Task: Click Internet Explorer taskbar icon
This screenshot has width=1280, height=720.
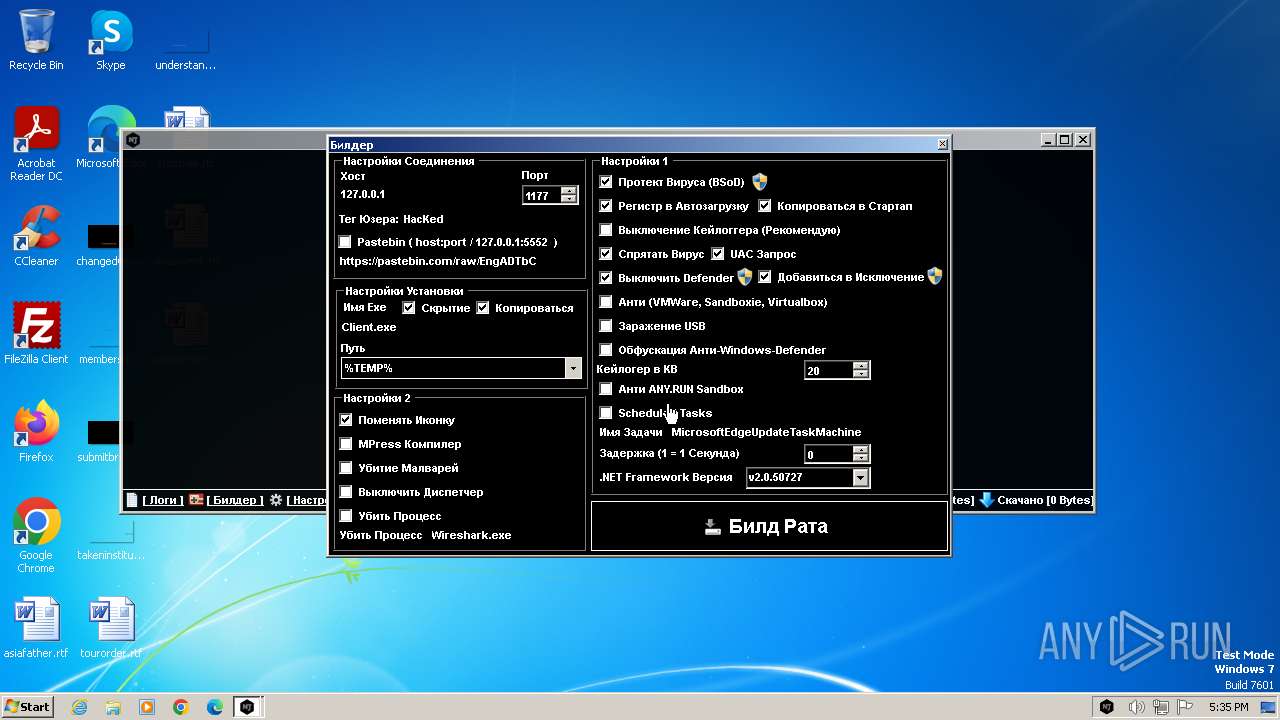Action: pyautogui.click(x=80, y=707)
